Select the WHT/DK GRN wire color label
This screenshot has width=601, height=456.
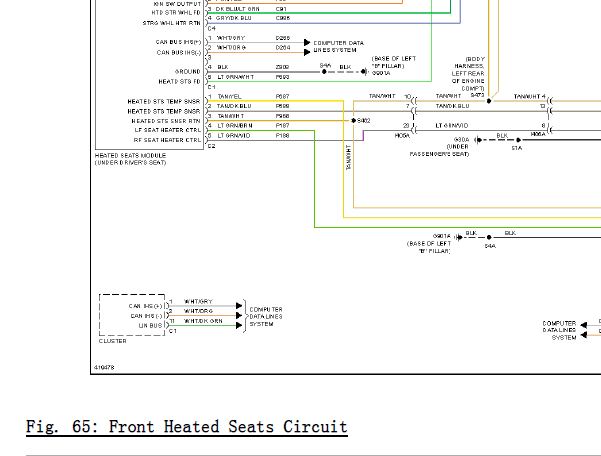pos(203,321)
